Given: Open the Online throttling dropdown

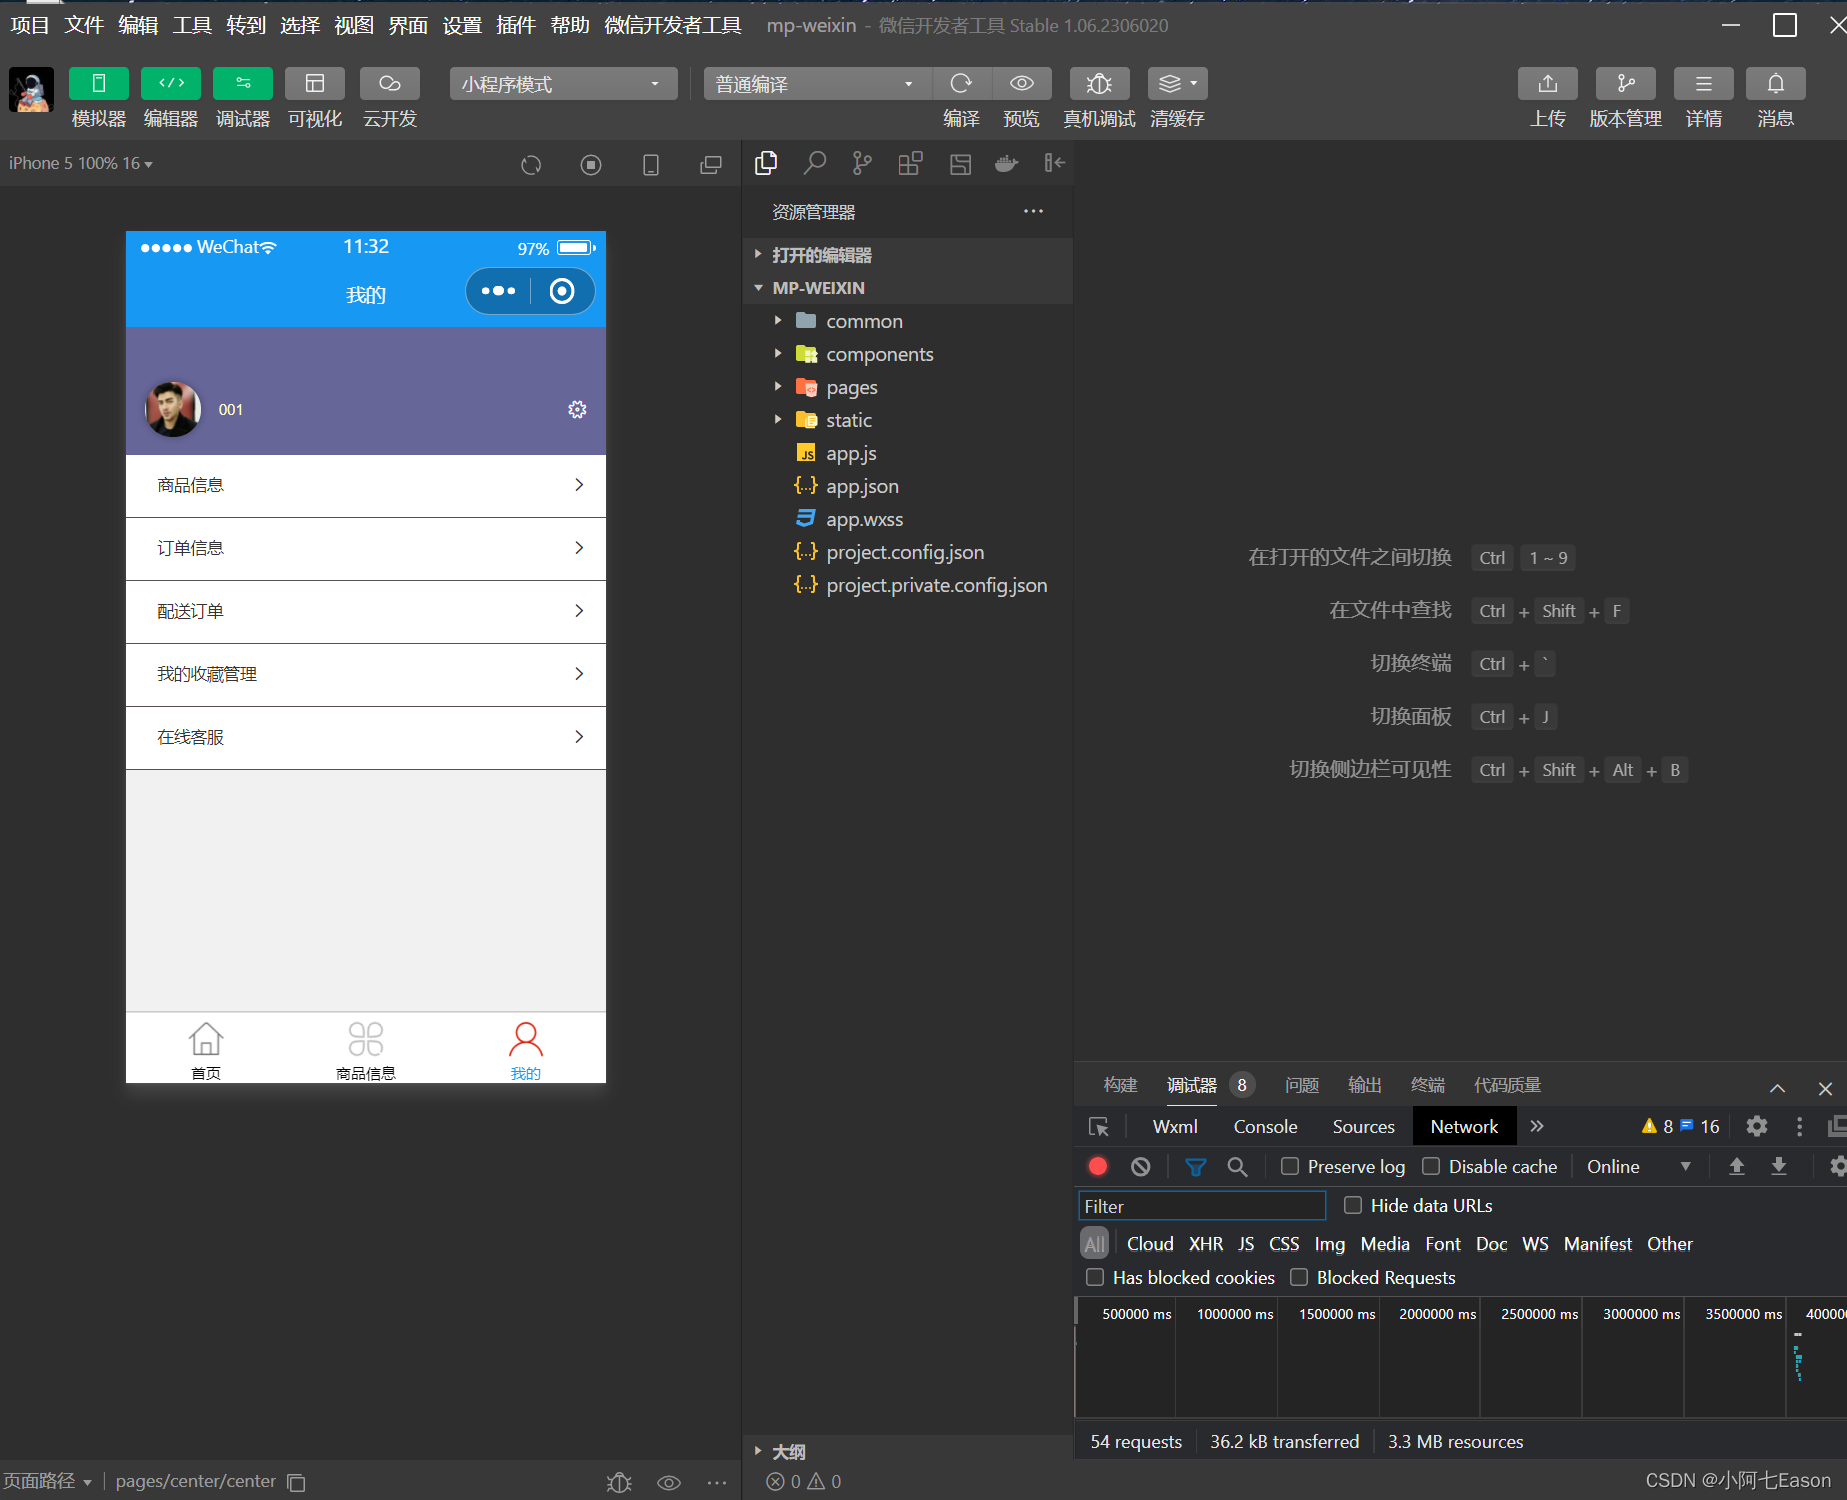Looking at the screenshot, I should 1638,1167.
